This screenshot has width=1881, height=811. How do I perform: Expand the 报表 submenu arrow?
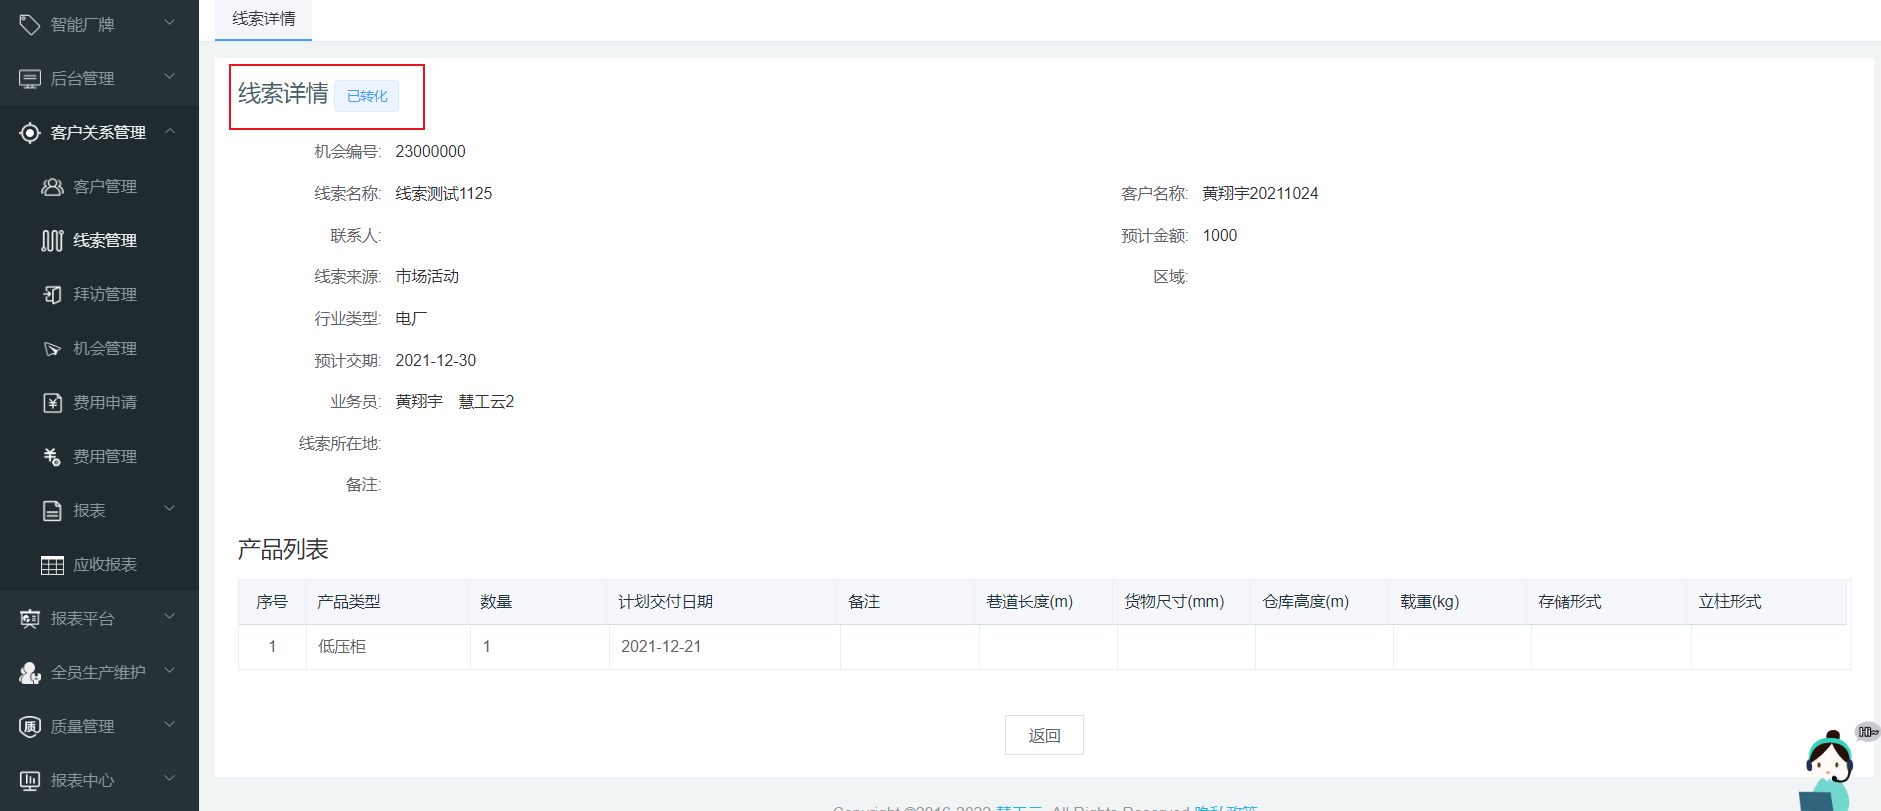[x=169, y=509]
